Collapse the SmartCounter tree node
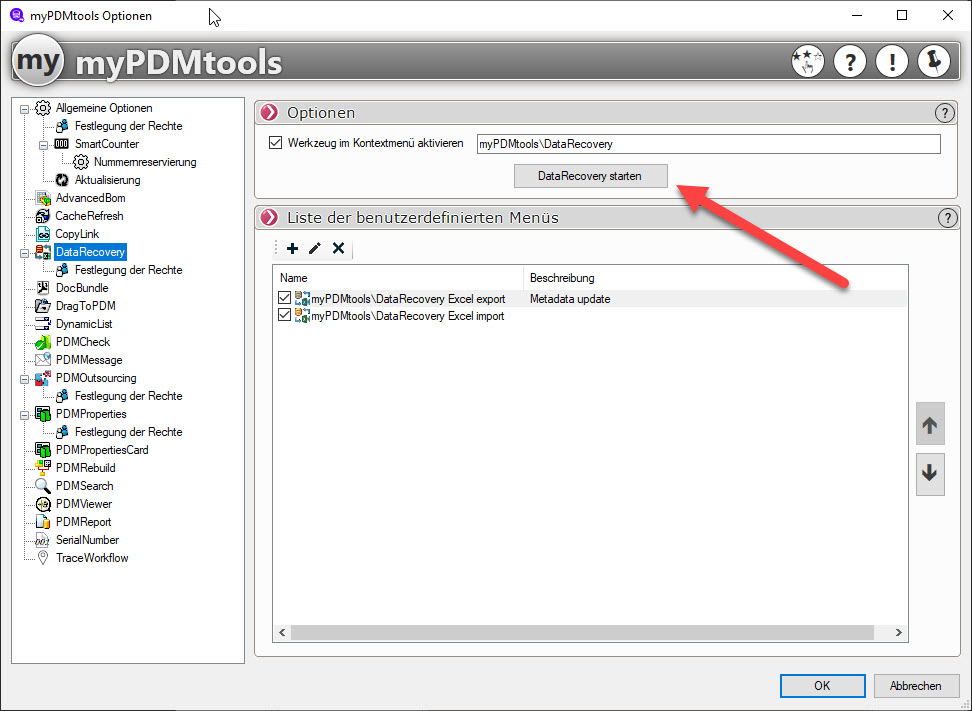The image size is (972, 711). point(43,144)
